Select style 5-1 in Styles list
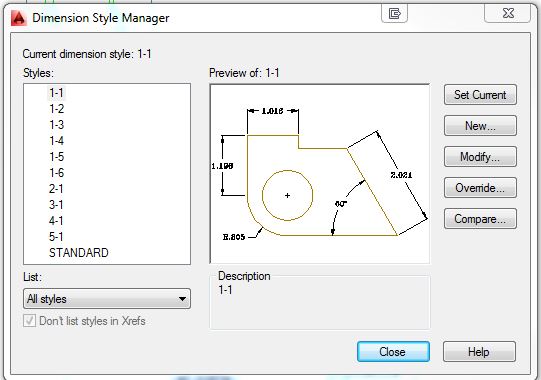 pyautogui.click(x=56, y=237)
